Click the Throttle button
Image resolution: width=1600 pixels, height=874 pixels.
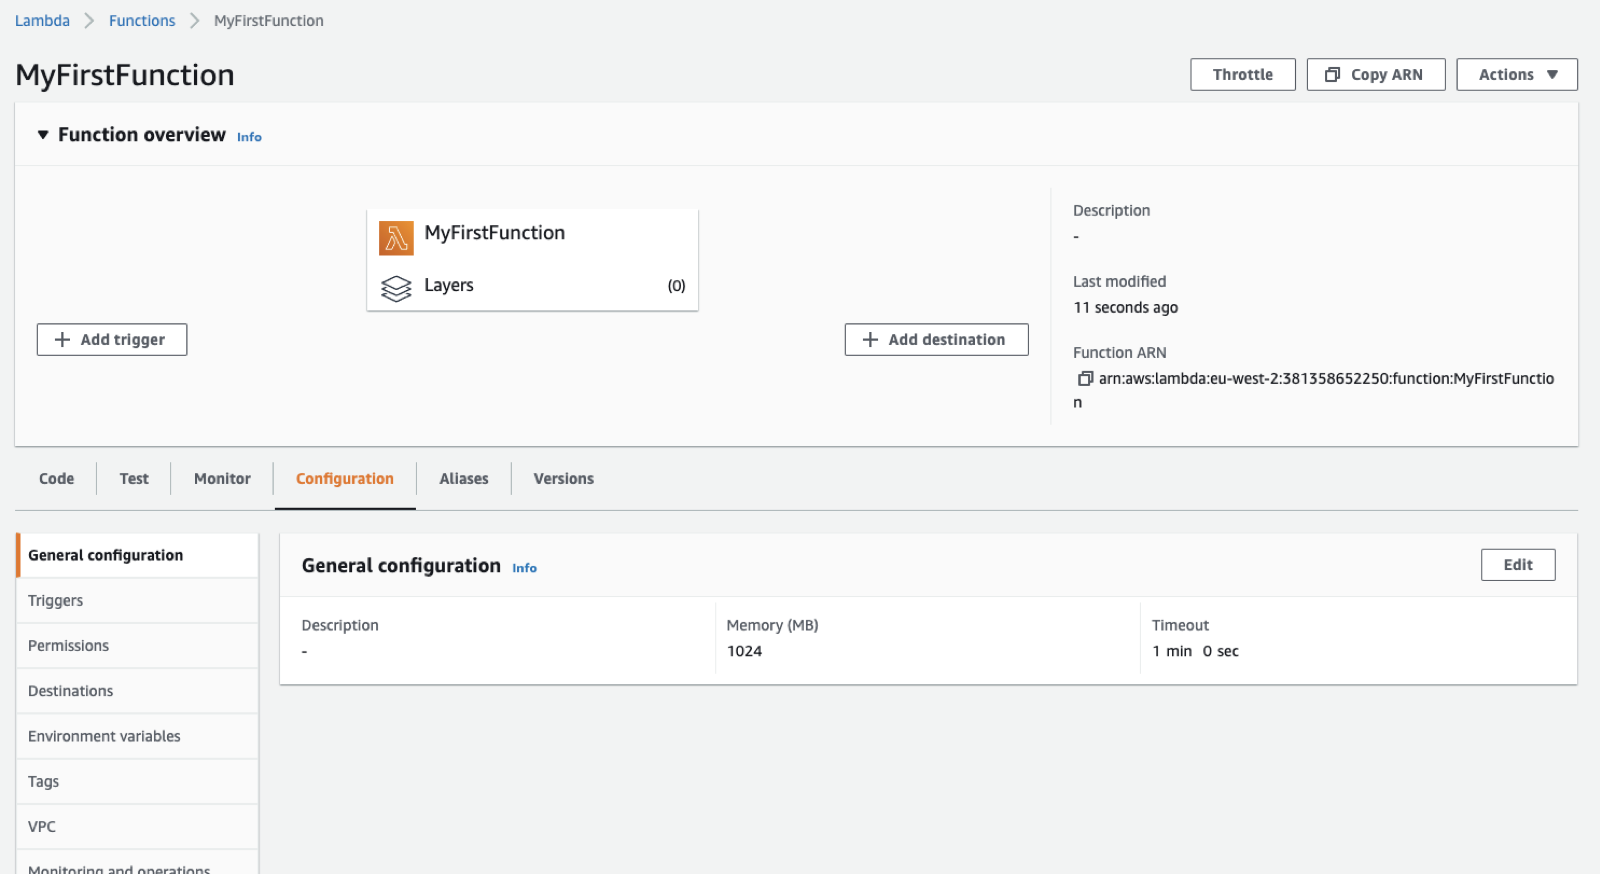pyautogui.click(x=1242, y=75)
